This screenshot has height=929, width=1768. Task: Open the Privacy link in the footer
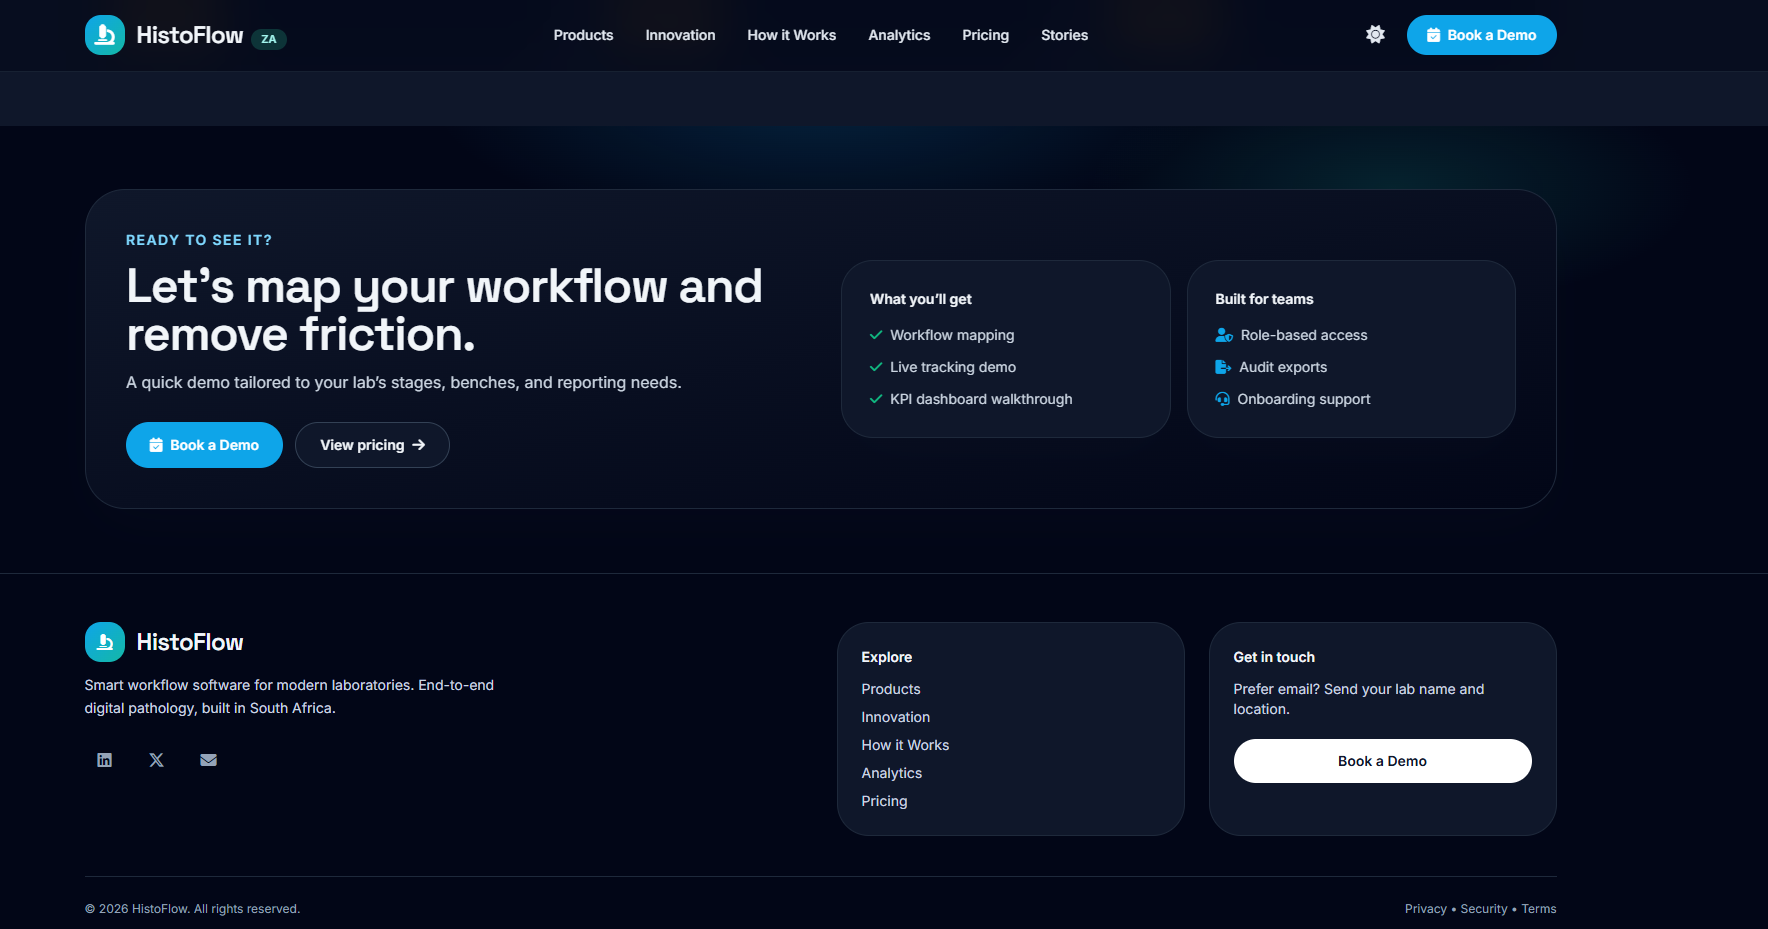(x=1425, y=908)
